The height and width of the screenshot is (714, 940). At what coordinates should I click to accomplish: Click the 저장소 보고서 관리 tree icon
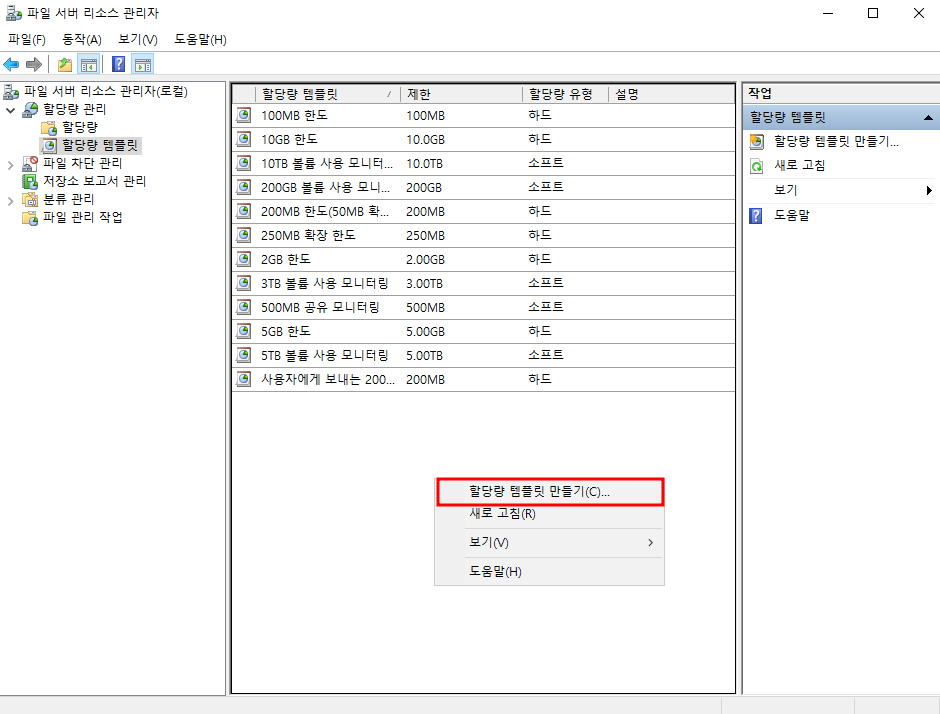coord(30,181)
